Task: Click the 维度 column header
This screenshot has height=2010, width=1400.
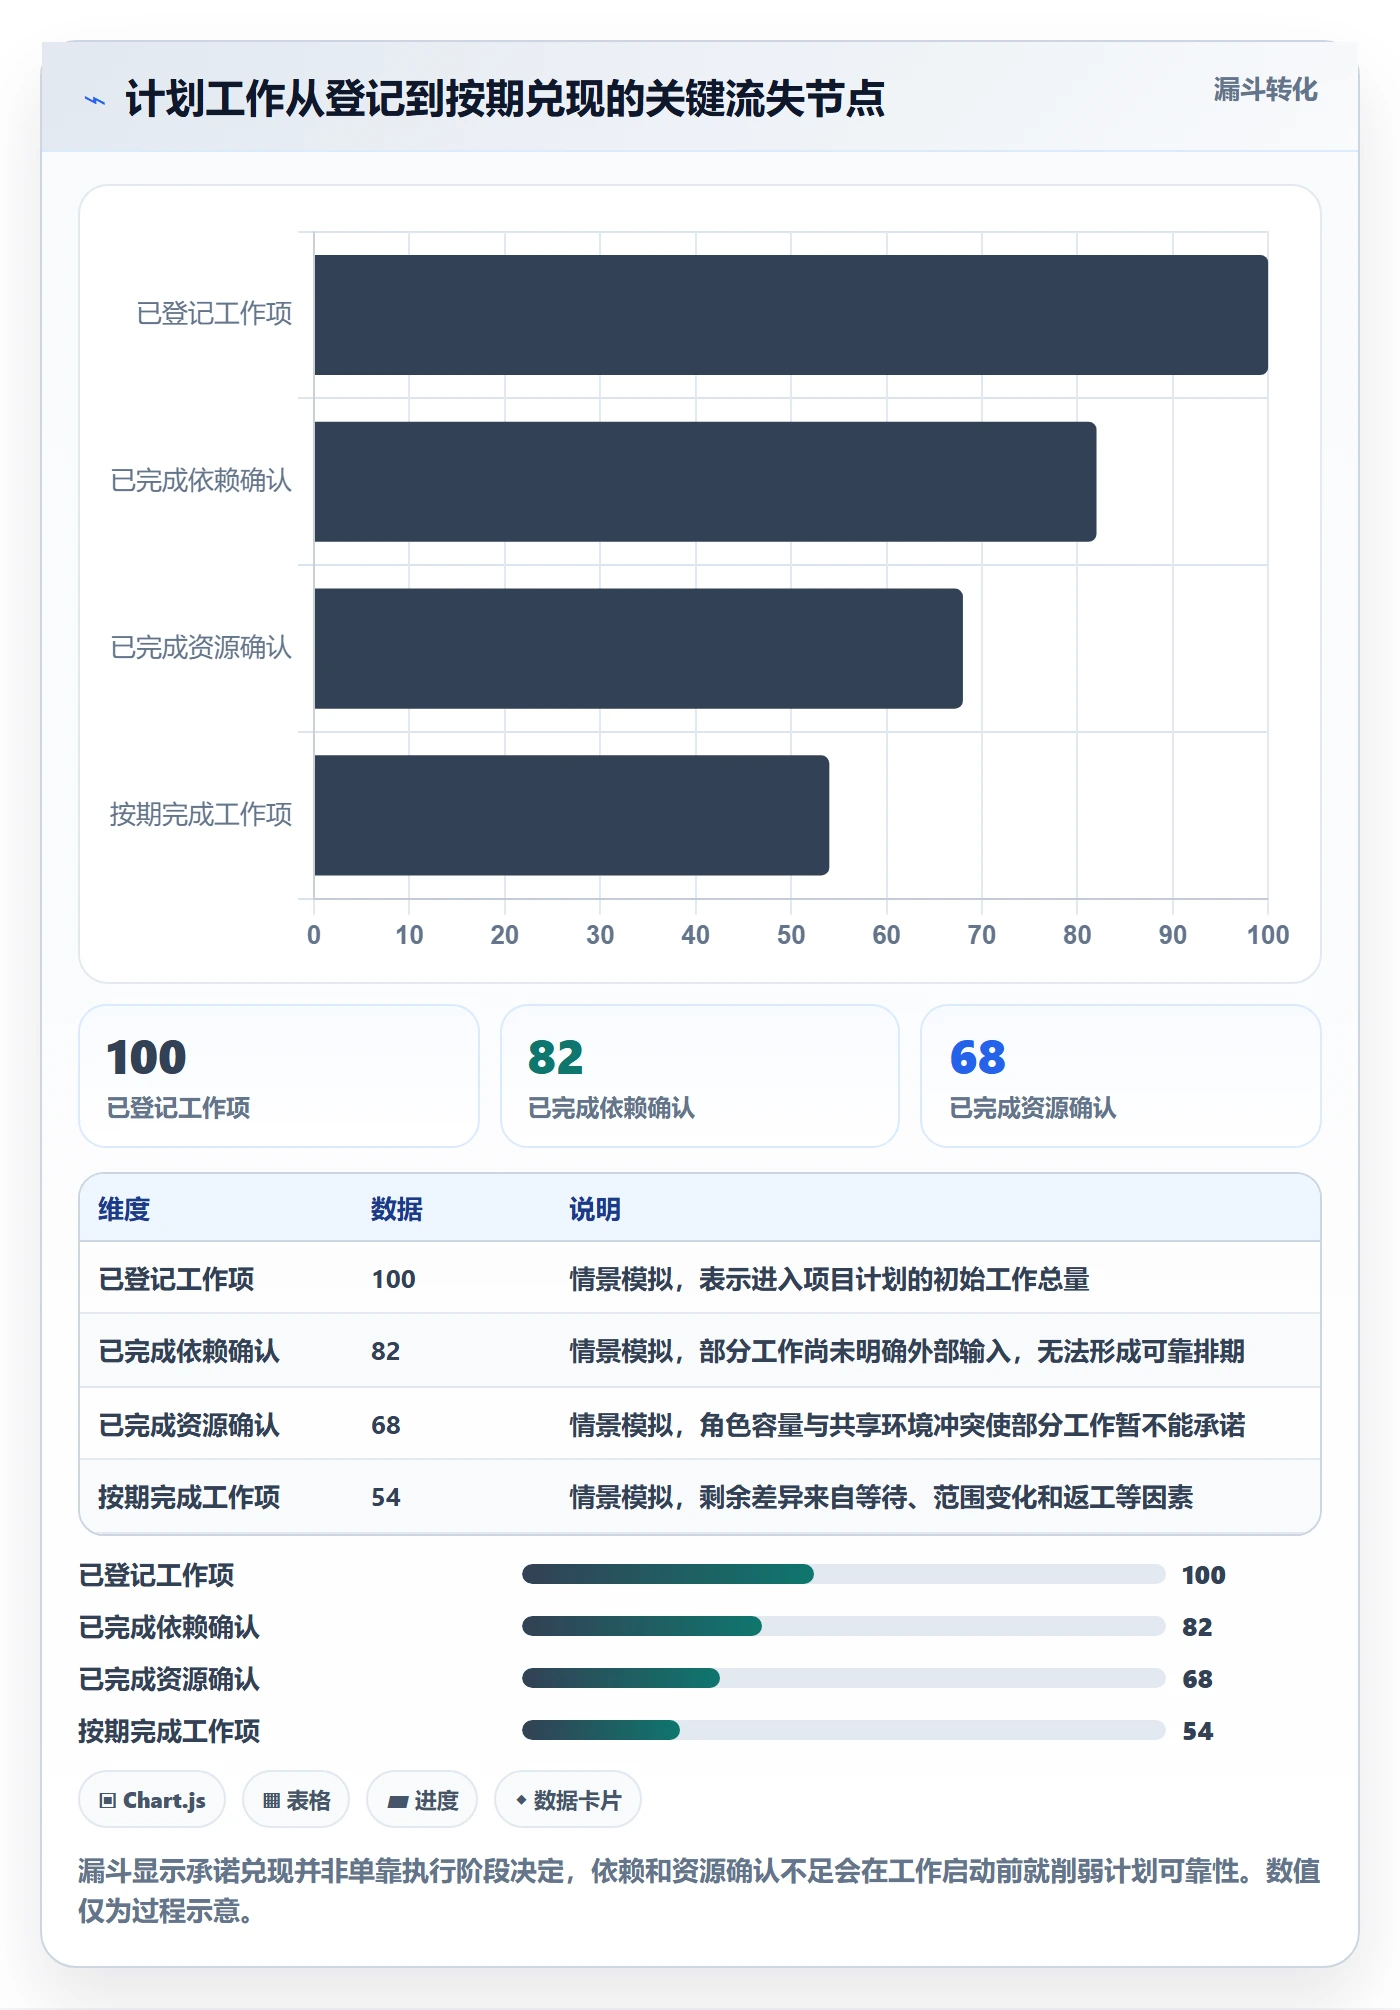Action: 124,1209
